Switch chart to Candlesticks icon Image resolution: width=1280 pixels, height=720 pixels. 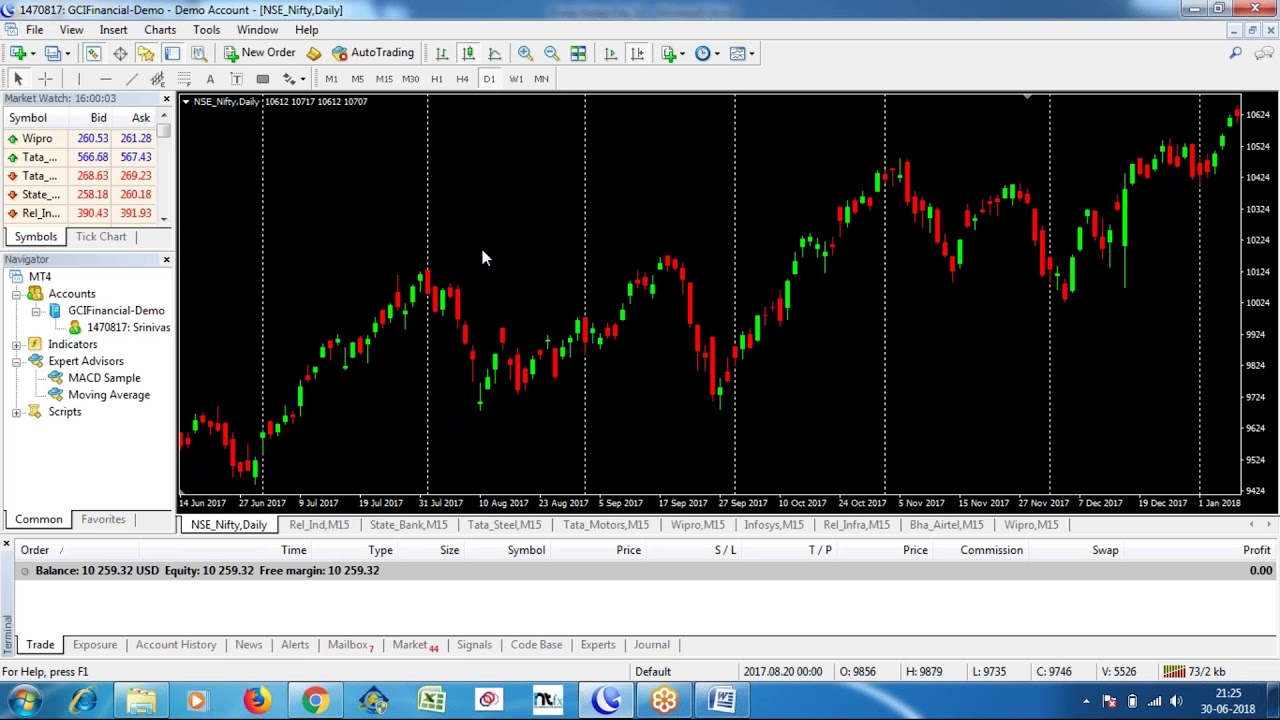[468, 53]
